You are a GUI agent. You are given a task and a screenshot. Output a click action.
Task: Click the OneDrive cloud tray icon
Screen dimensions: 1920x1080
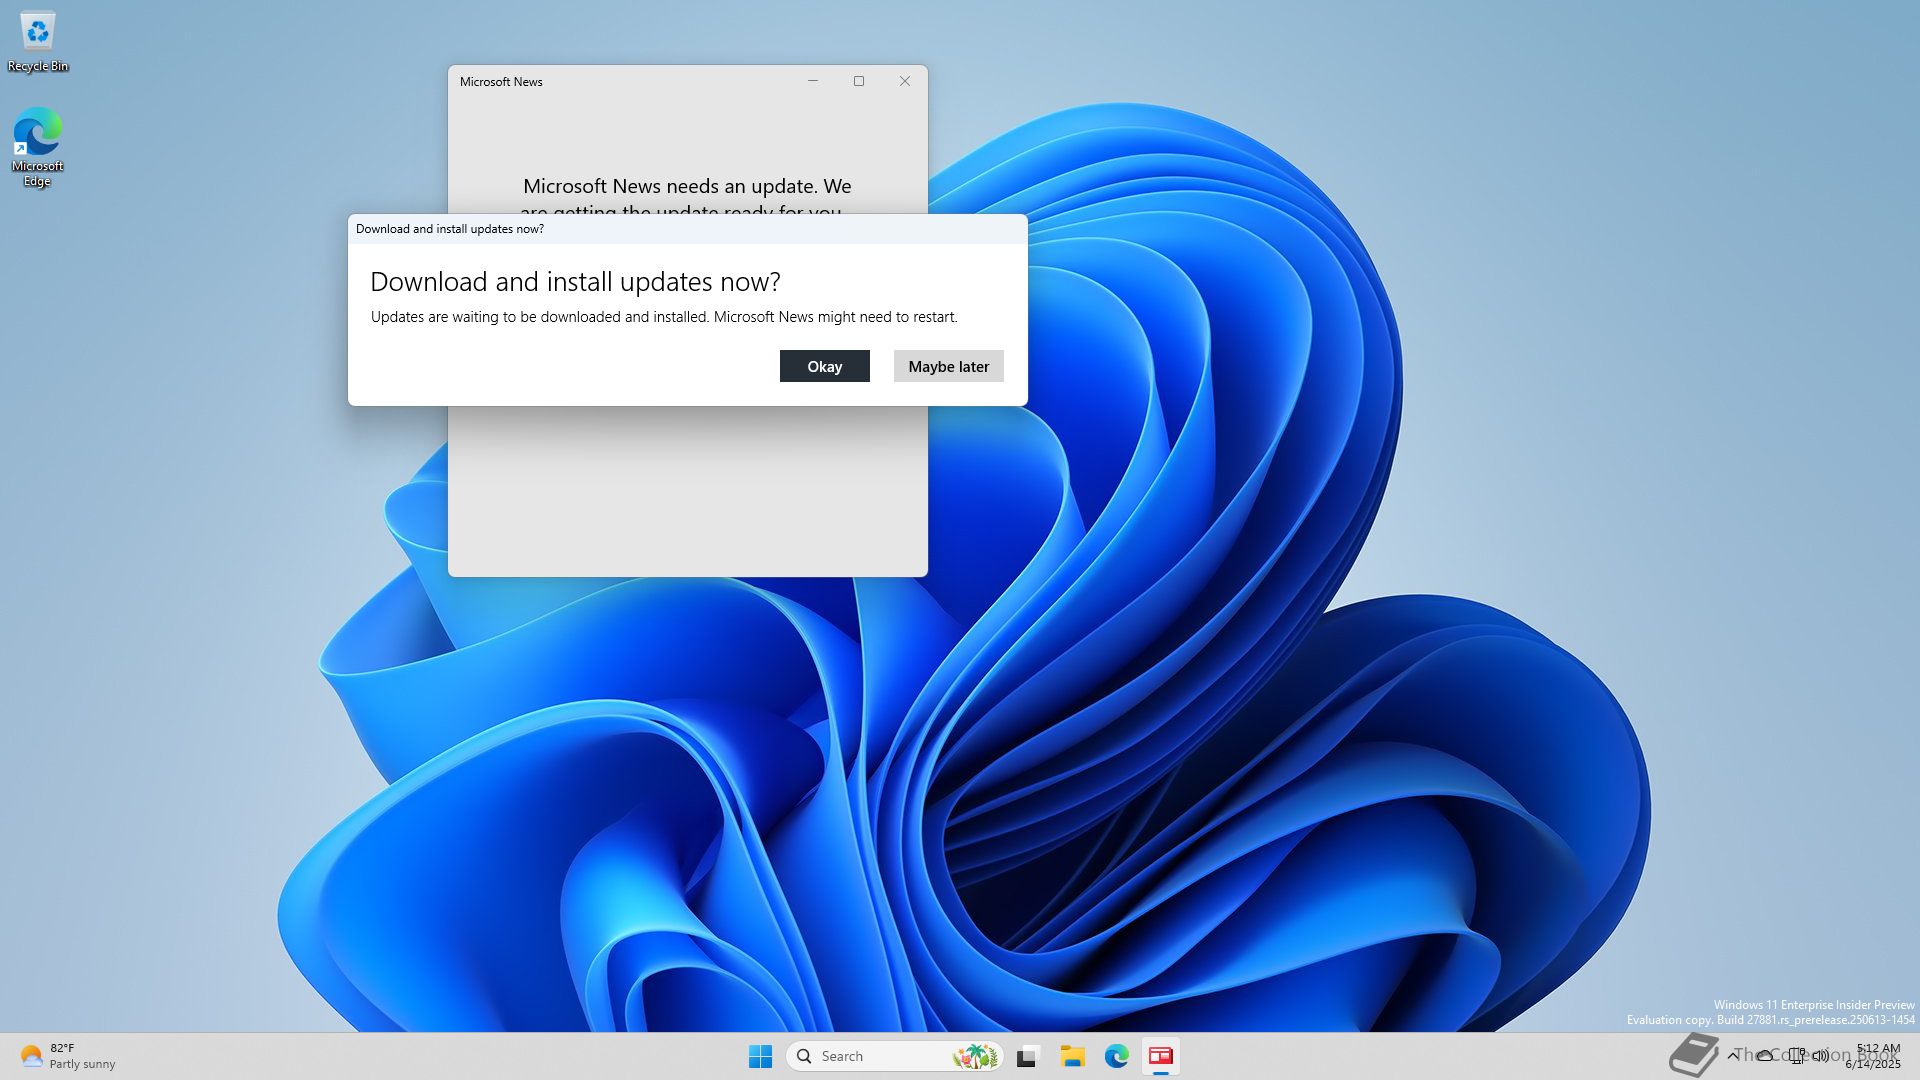(1765, 1055)
